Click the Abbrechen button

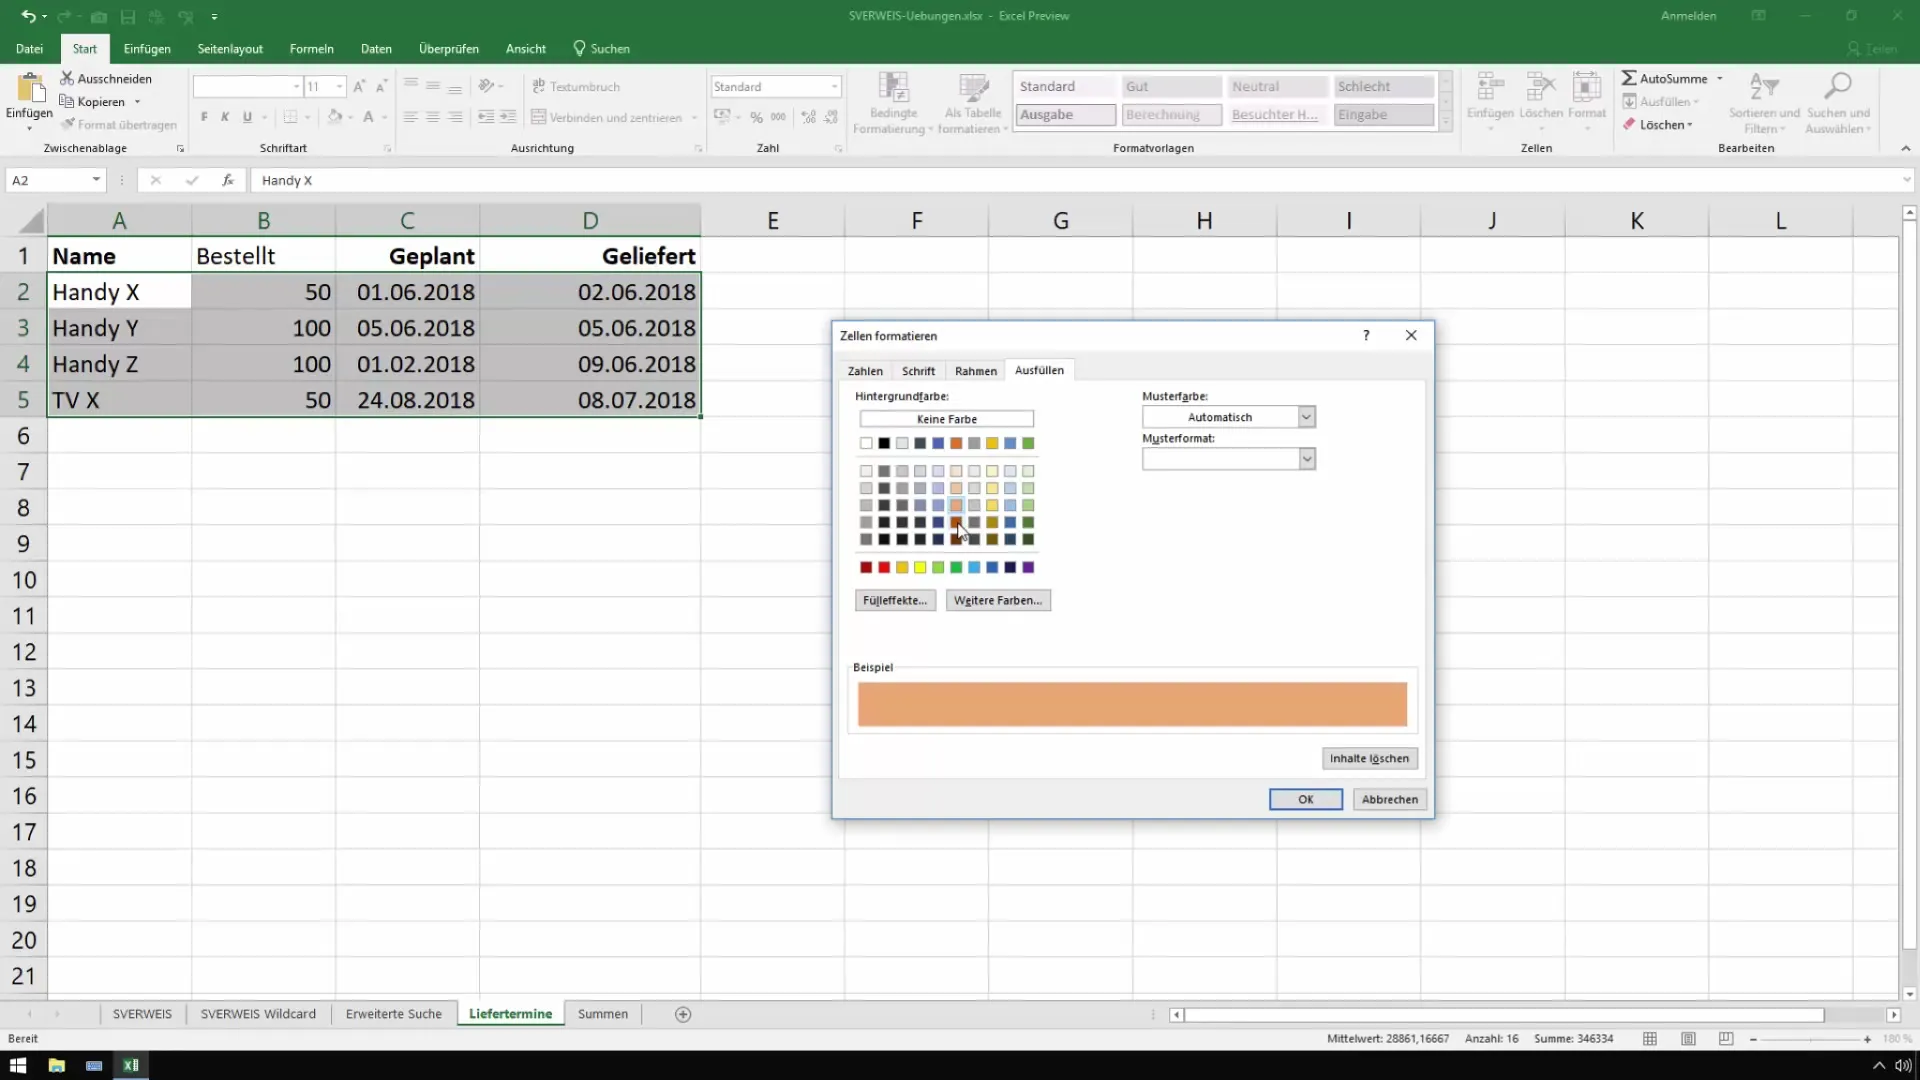(x=1390, y=799)
